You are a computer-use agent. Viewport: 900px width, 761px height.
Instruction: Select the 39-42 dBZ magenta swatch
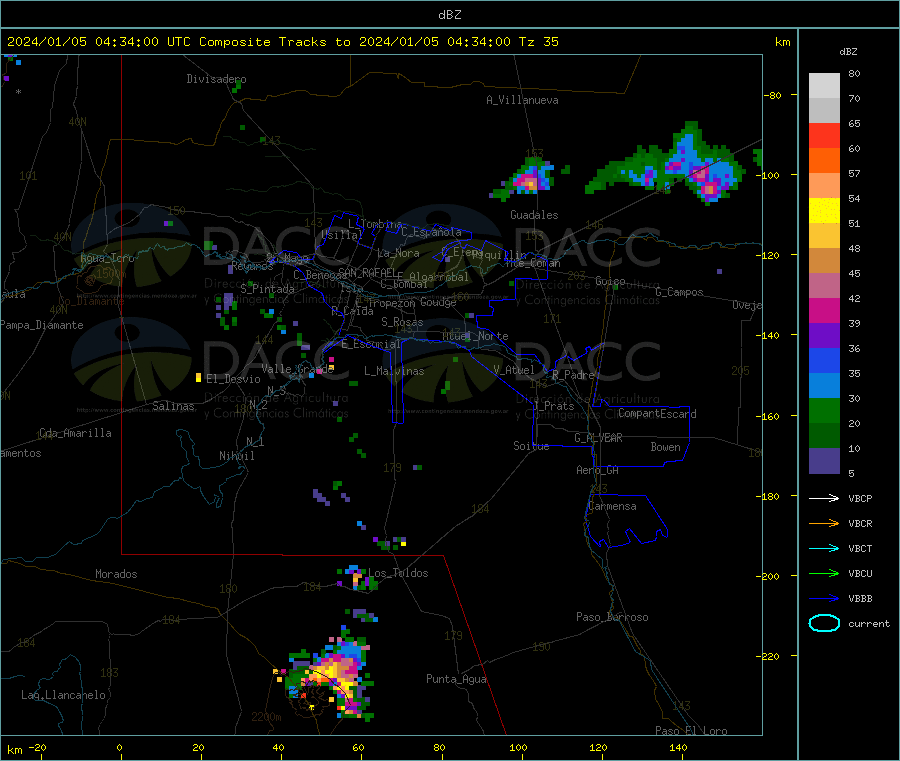point(824,310)
